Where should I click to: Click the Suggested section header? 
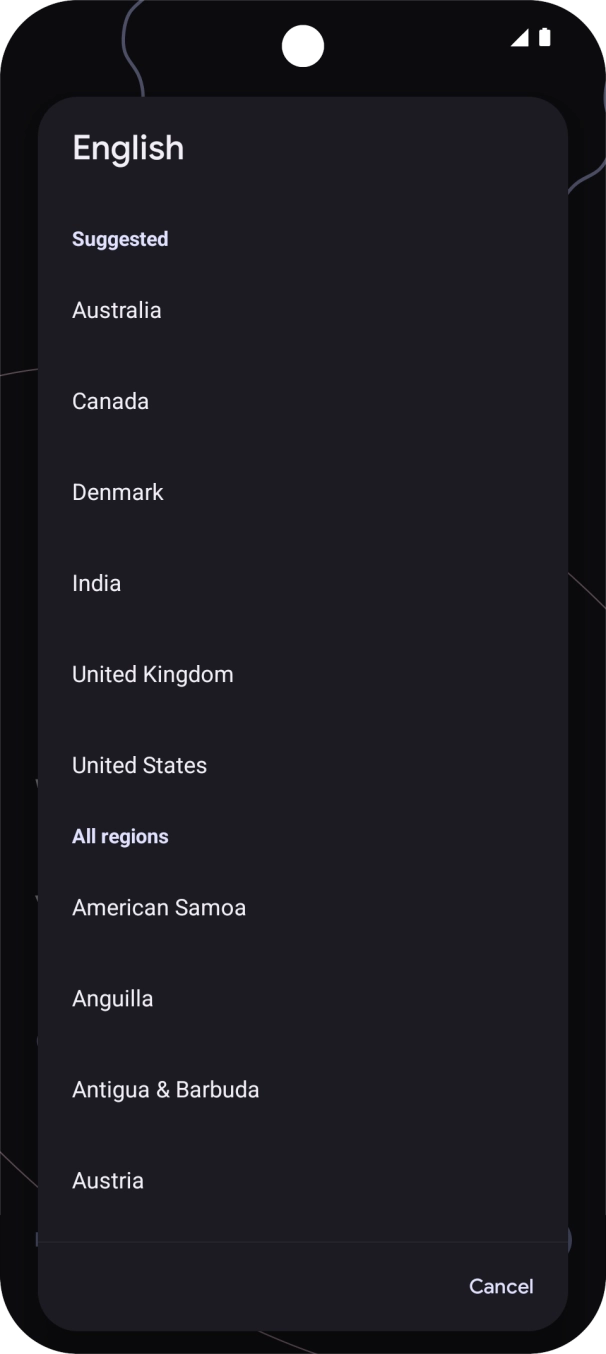(120, 239)
